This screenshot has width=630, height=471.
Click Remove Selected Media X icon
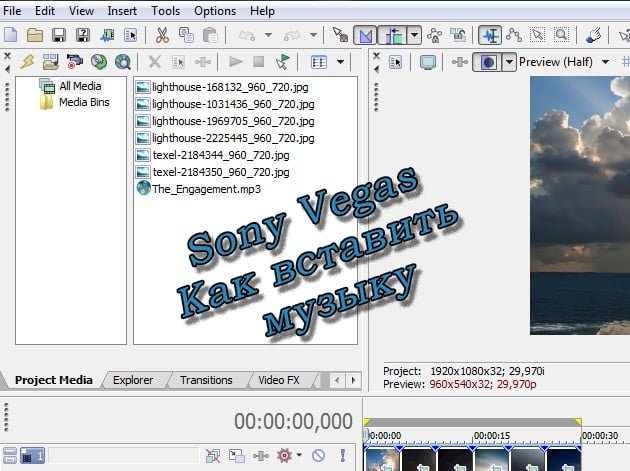coord(155,62)
